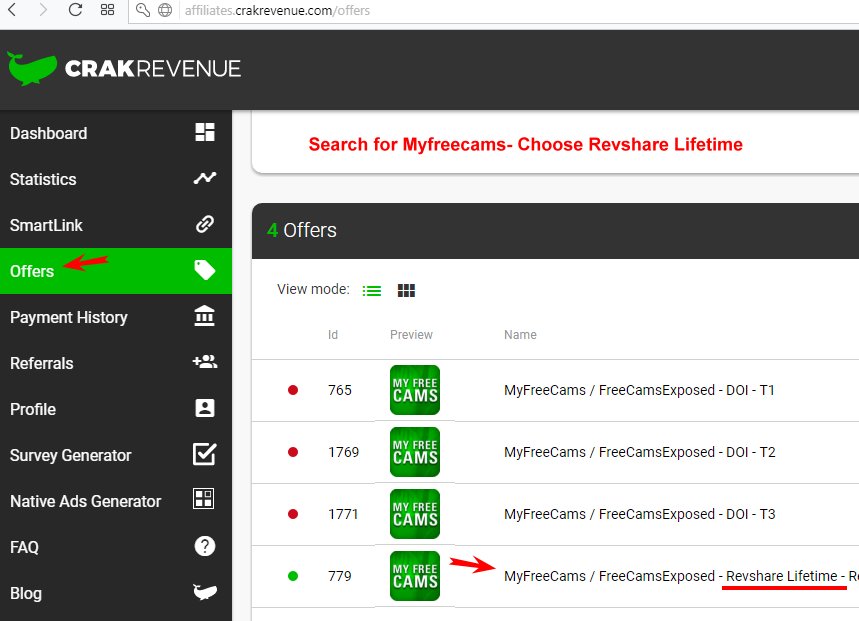859x621 pixels.
Task: Open SmartLink in the sidebar
Action: tap(116, 225)
